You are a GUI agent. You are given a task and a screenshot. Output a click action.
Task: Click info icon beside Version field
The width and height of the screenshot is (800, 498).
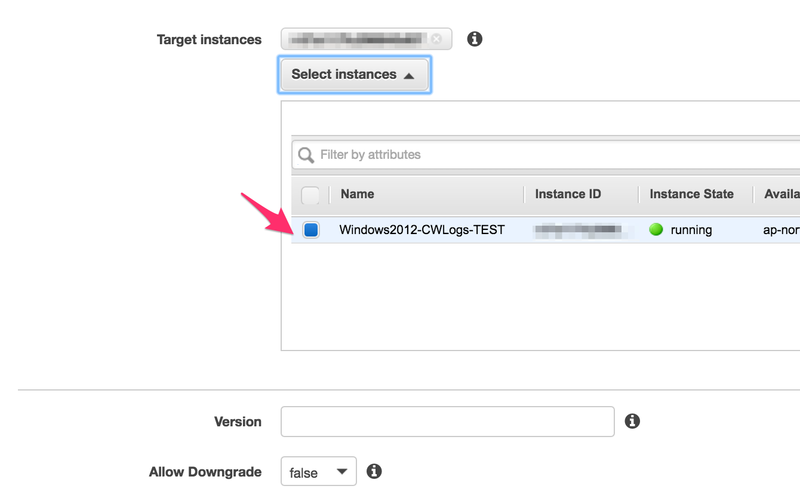click(x=632, y=421)
